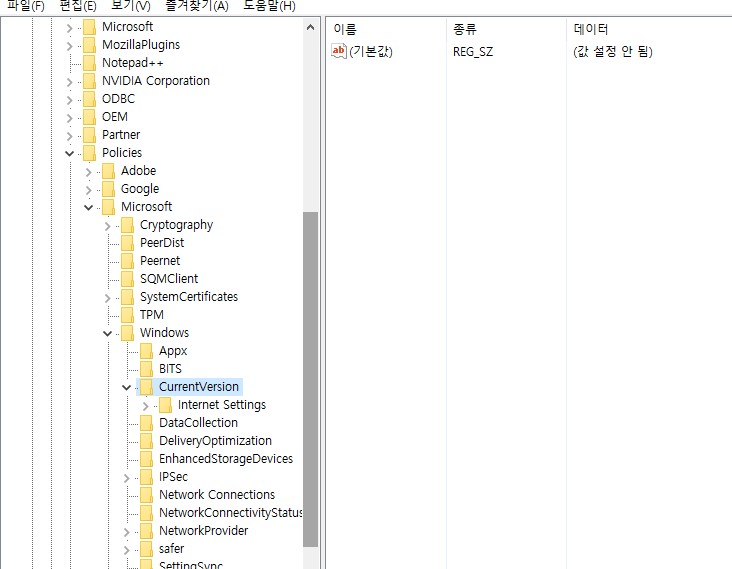Open the 즐겨찾기(A) menu
The height and width of the screenshot is (569, 732).
(197, 6)
